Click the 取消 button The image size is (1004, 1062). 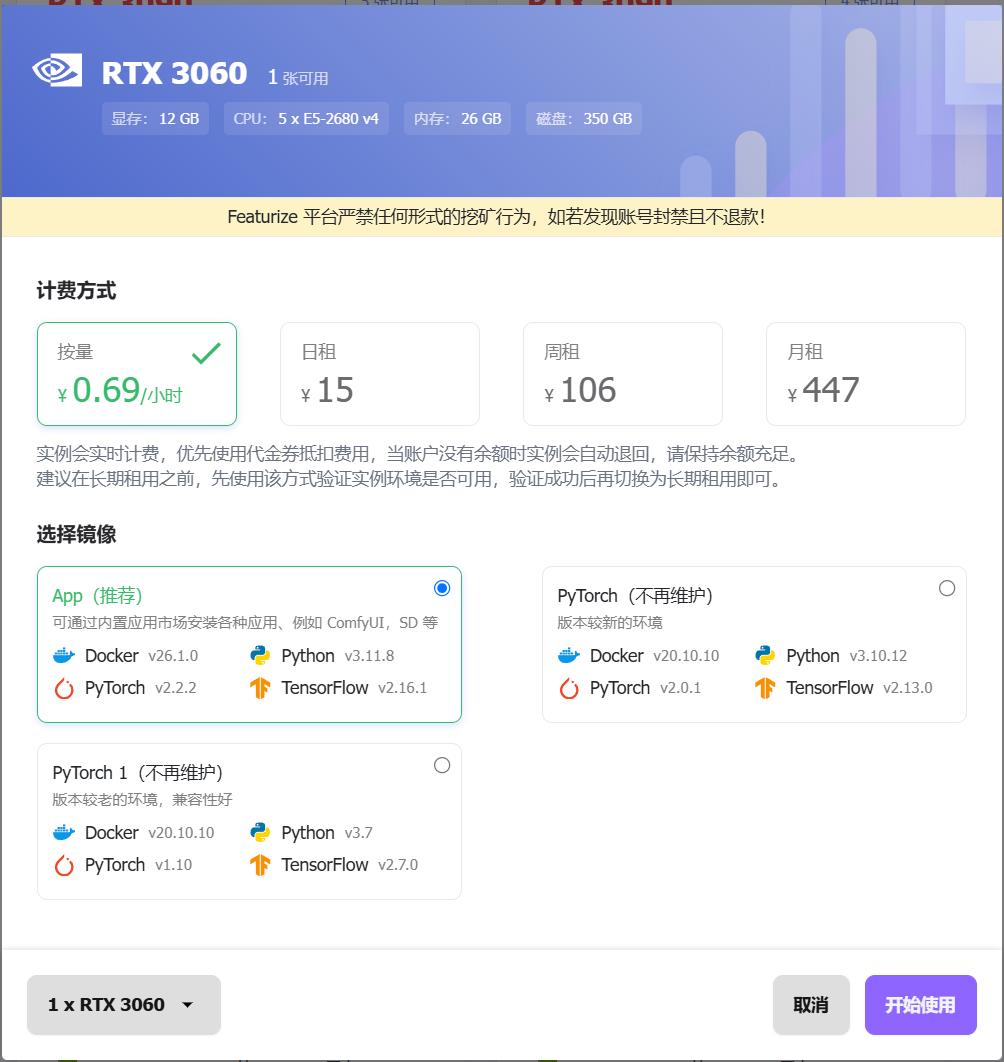pos(811,1005)
